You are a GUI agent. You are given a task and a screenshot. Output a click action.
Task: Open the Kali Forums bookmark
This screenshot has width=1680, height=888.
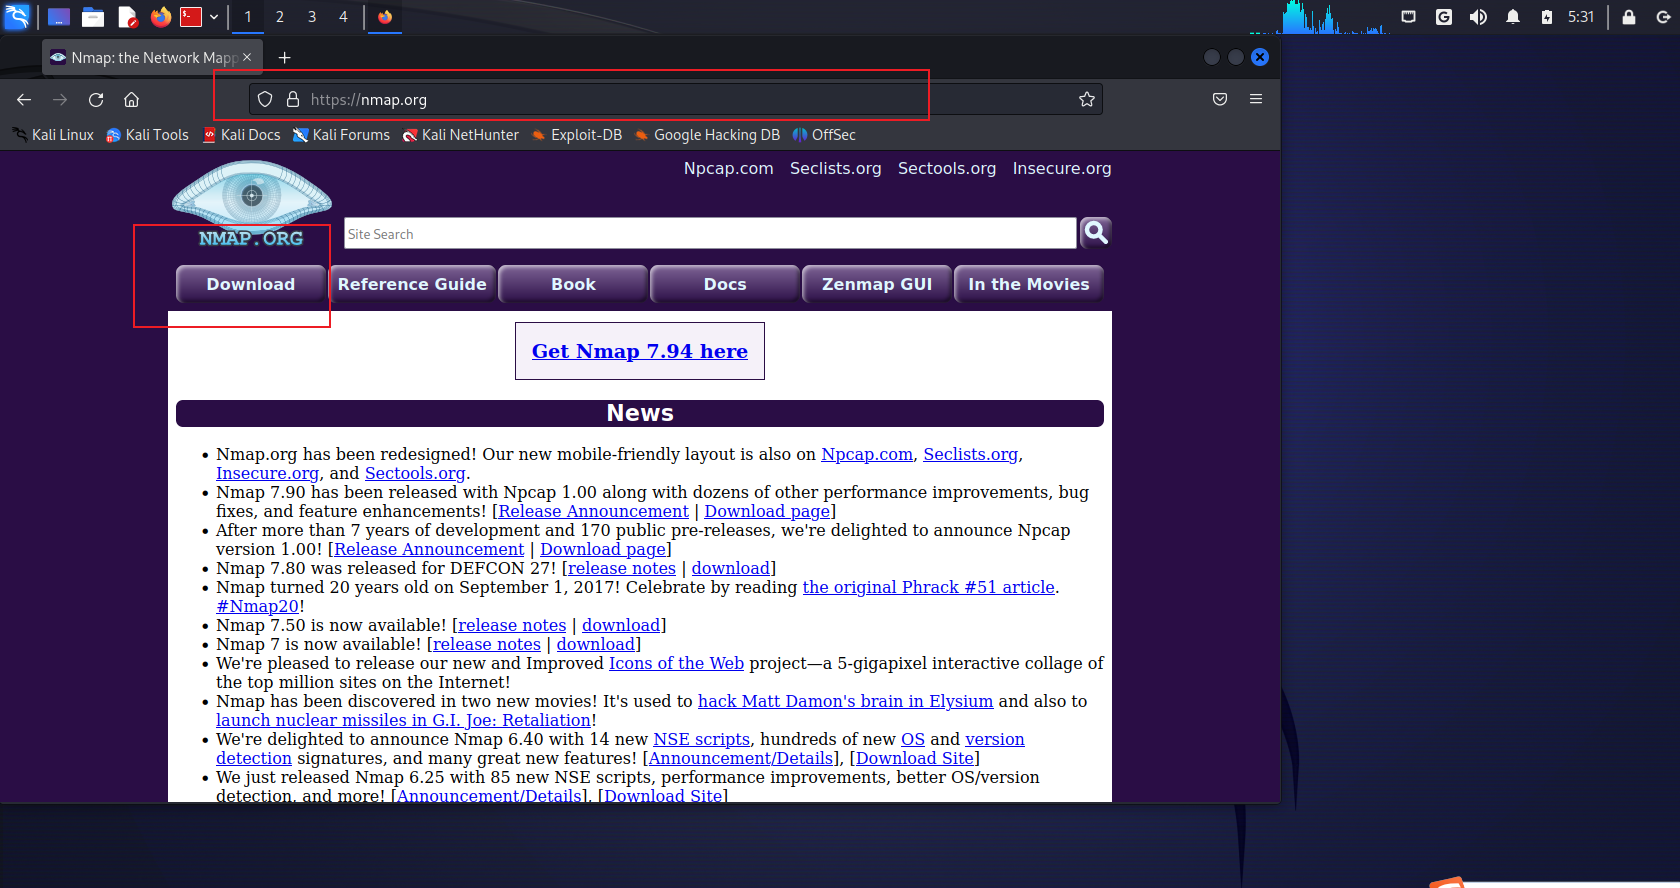[341, 135]
